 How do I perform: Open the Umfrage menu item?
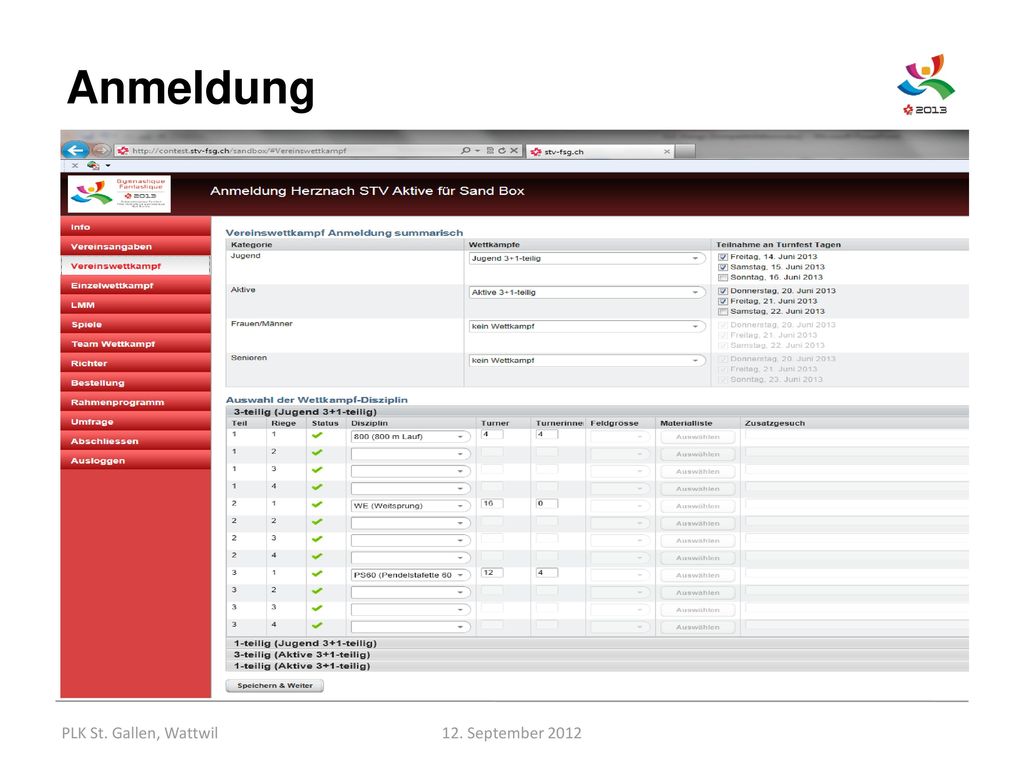point(136,422)
